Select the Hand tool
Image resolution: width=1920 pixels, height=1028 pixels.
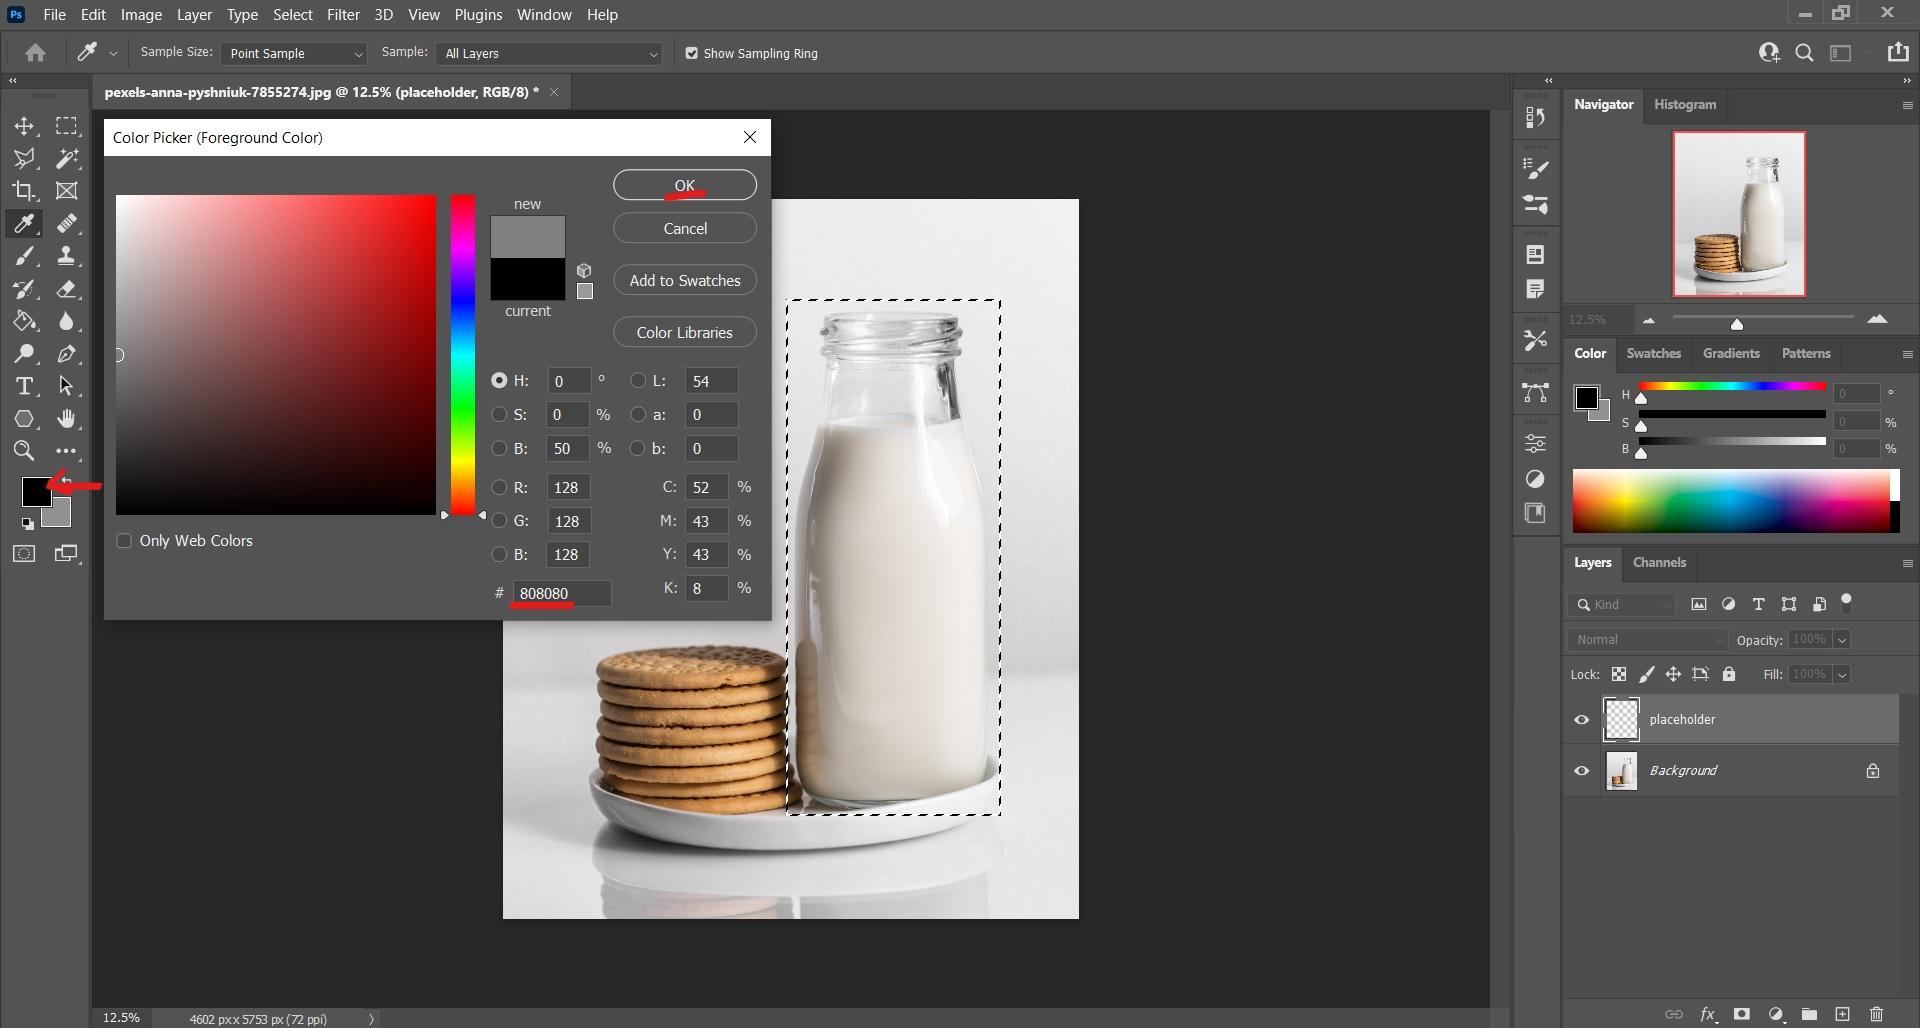[67, 419]
